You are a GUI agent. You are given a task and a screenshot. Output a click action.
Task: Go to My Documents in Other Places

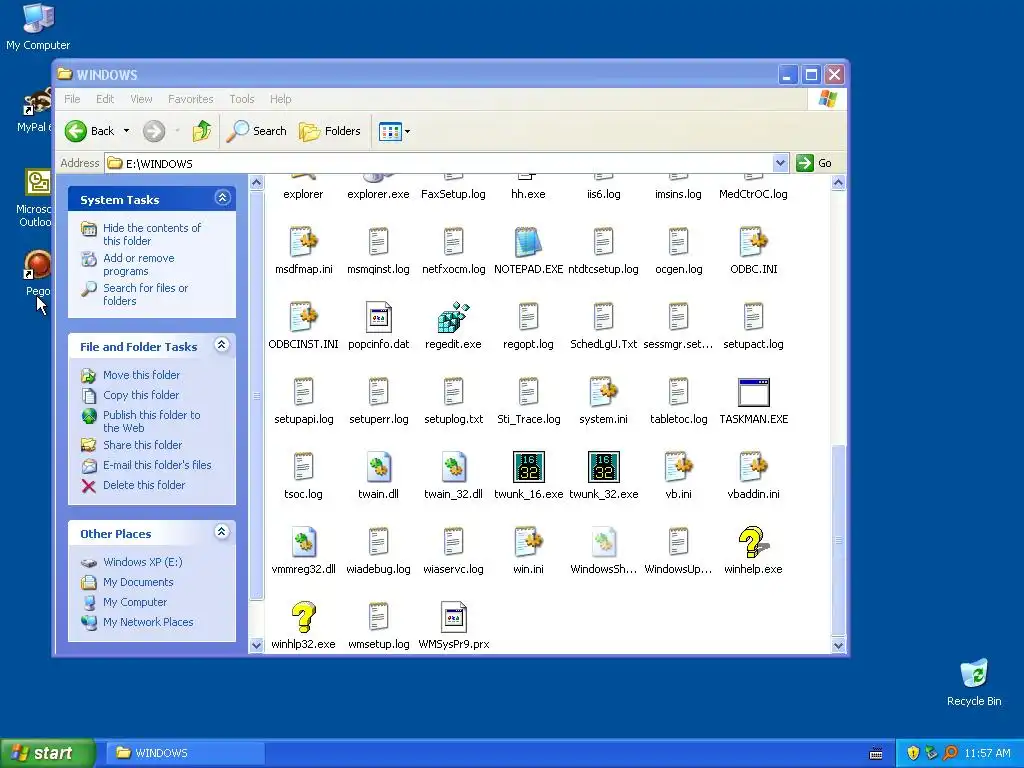point(138,583)
